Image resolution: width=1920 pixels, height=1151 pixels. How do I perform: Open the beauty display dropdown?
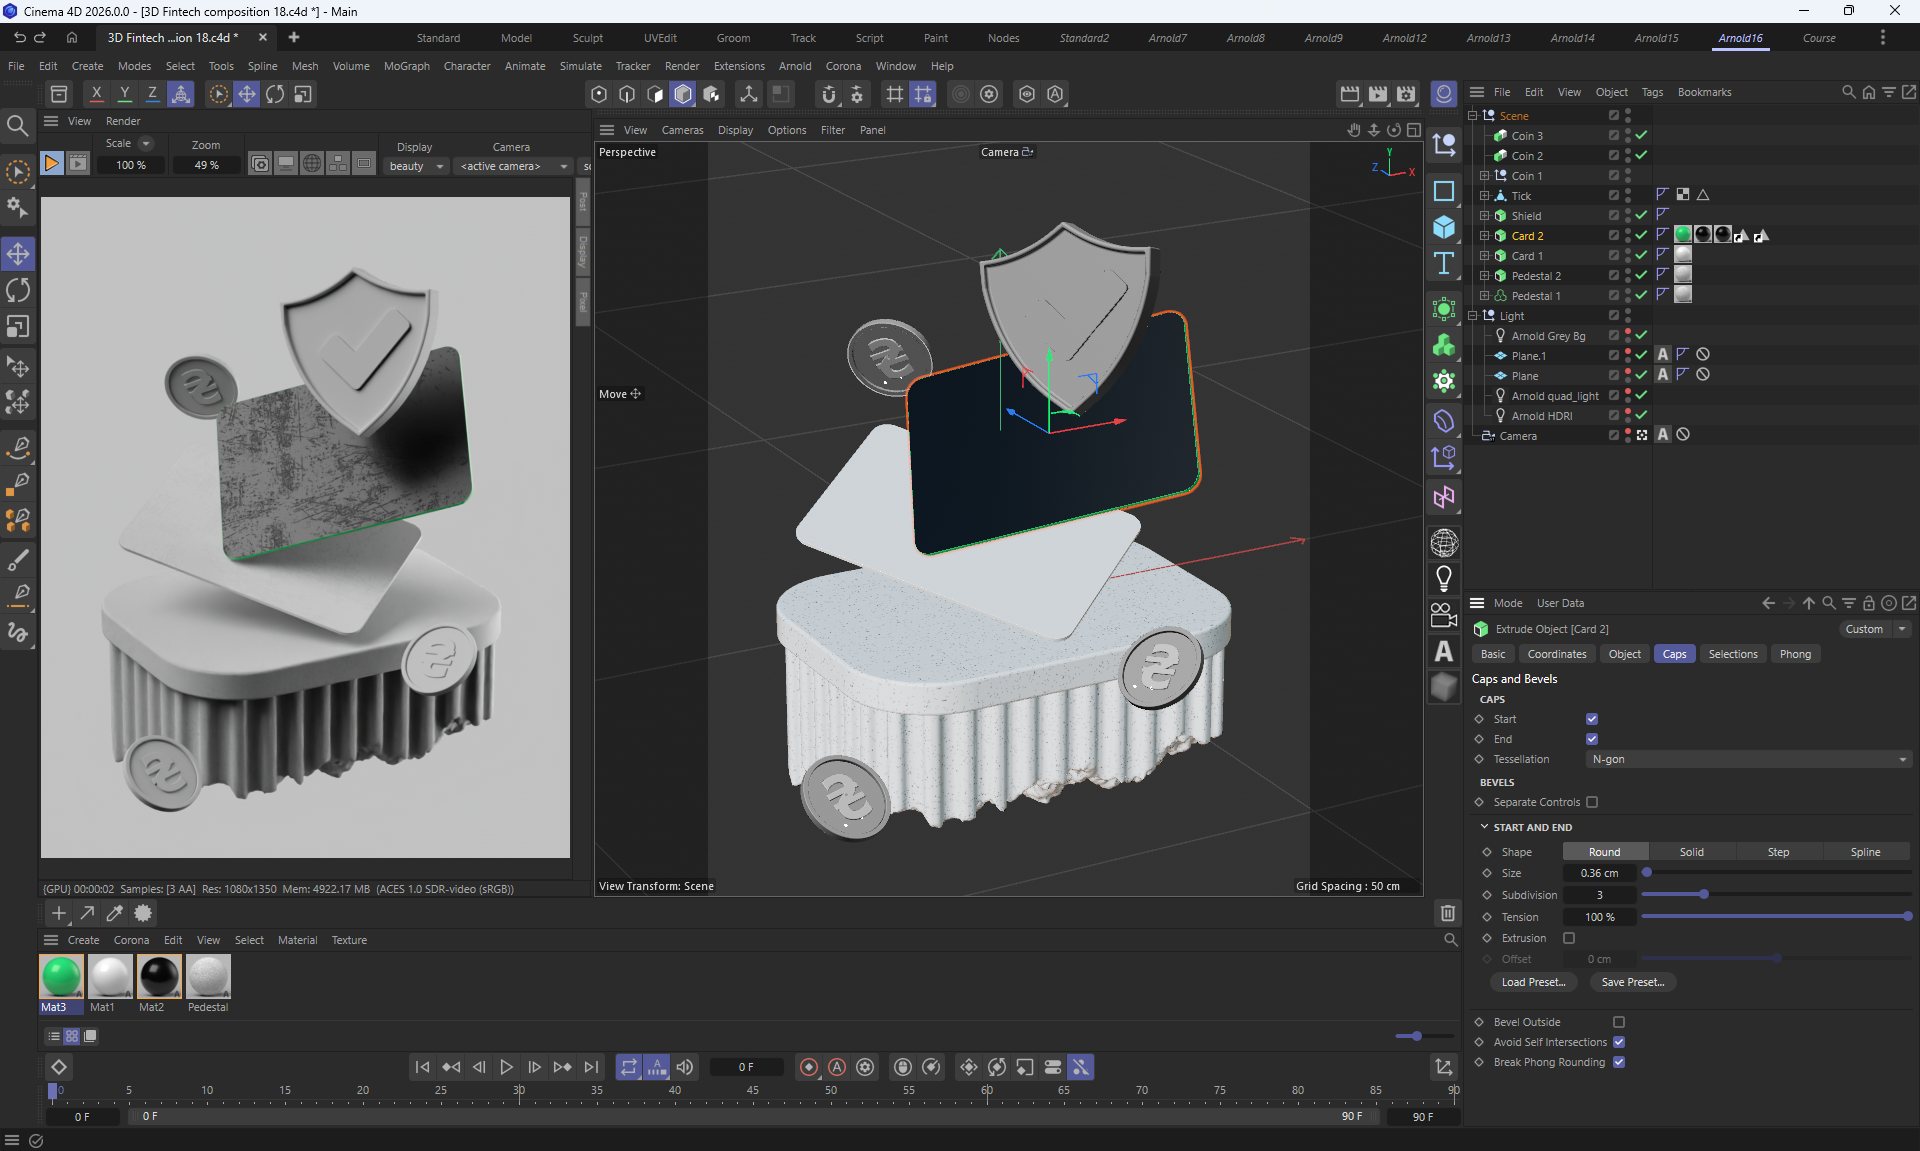tap(416, 166)
